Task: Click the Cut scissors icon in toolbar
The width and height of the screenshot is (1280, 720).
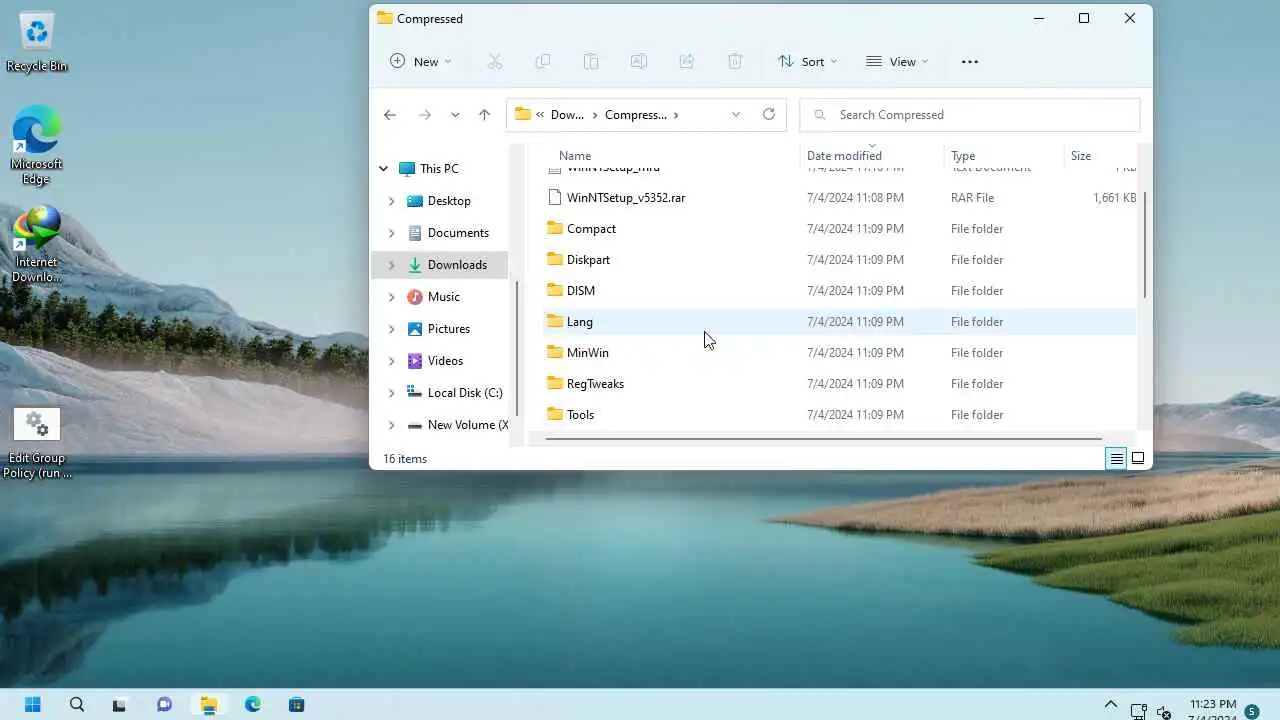Action: point(495,61)
